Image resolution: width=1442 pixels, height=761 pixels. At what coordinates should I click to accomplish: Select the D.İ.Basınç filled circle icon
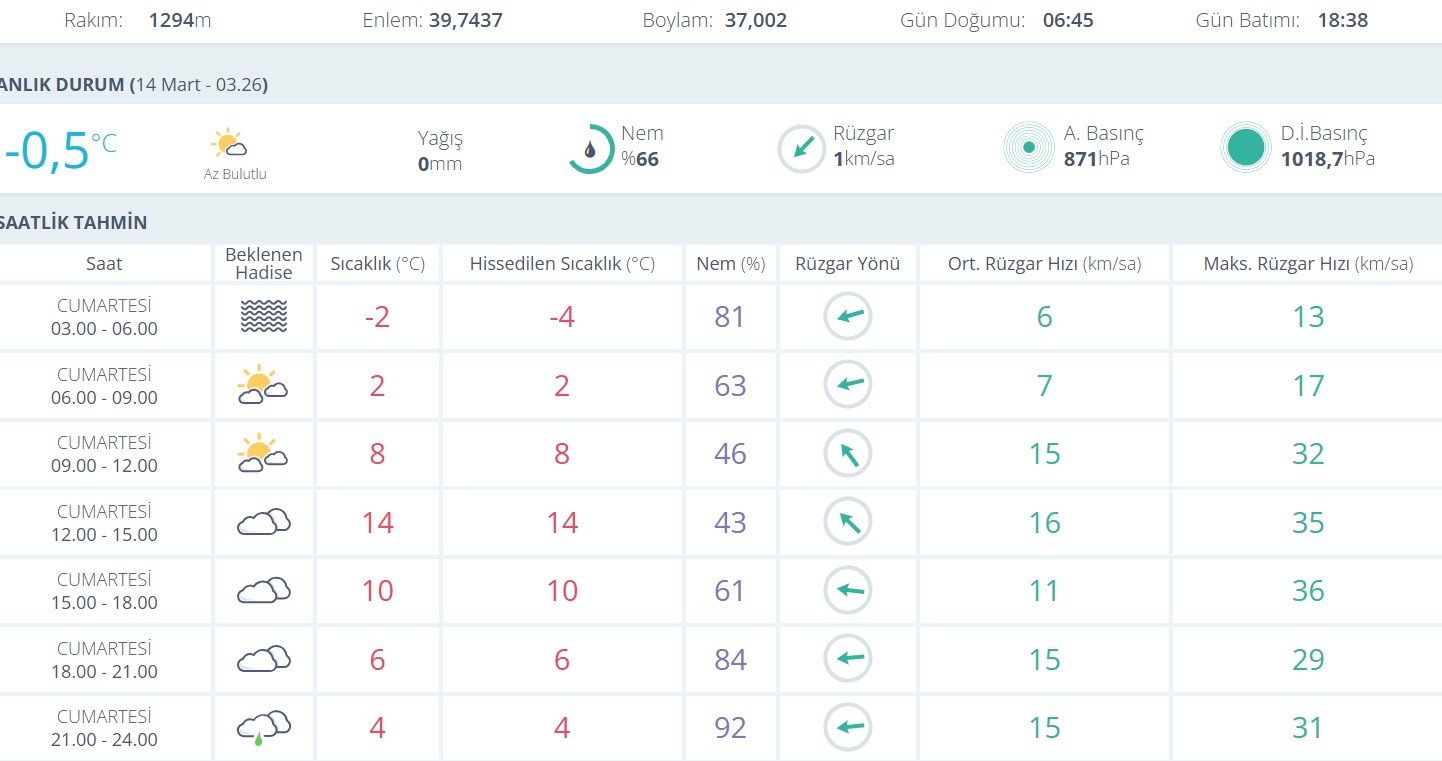(1246, 148)
